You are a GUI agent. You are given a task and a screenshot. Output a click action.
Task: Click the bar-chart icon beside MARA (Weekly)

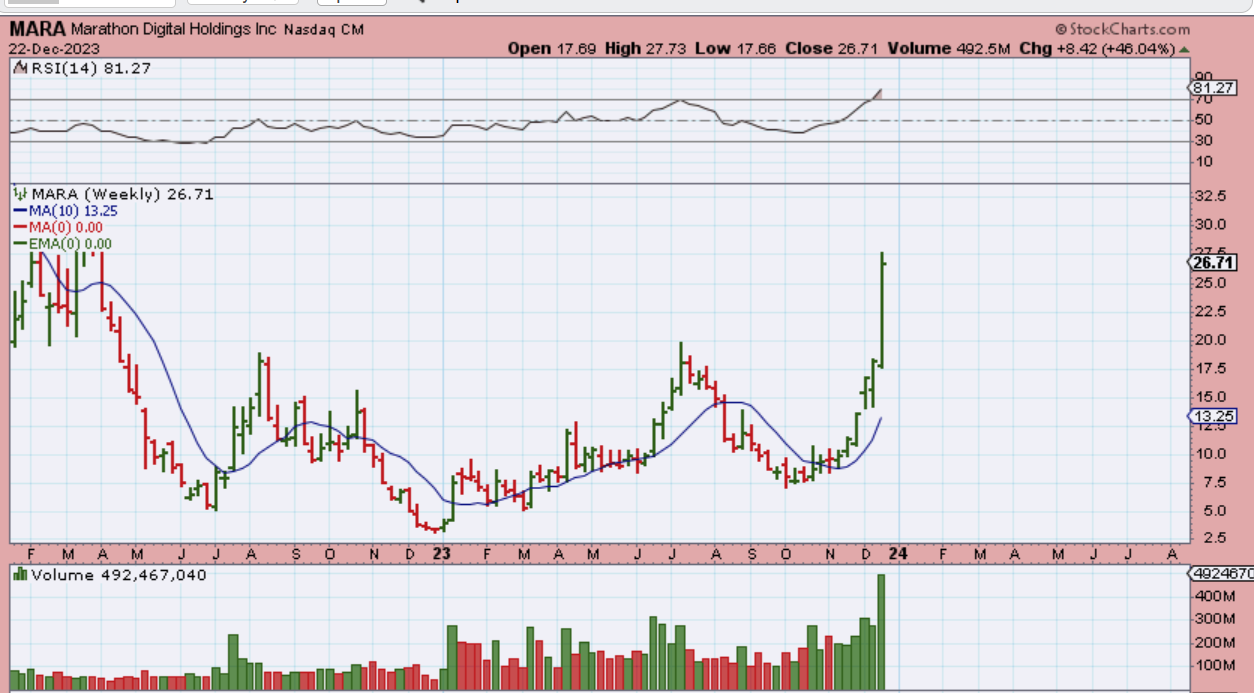coord(20,194)
